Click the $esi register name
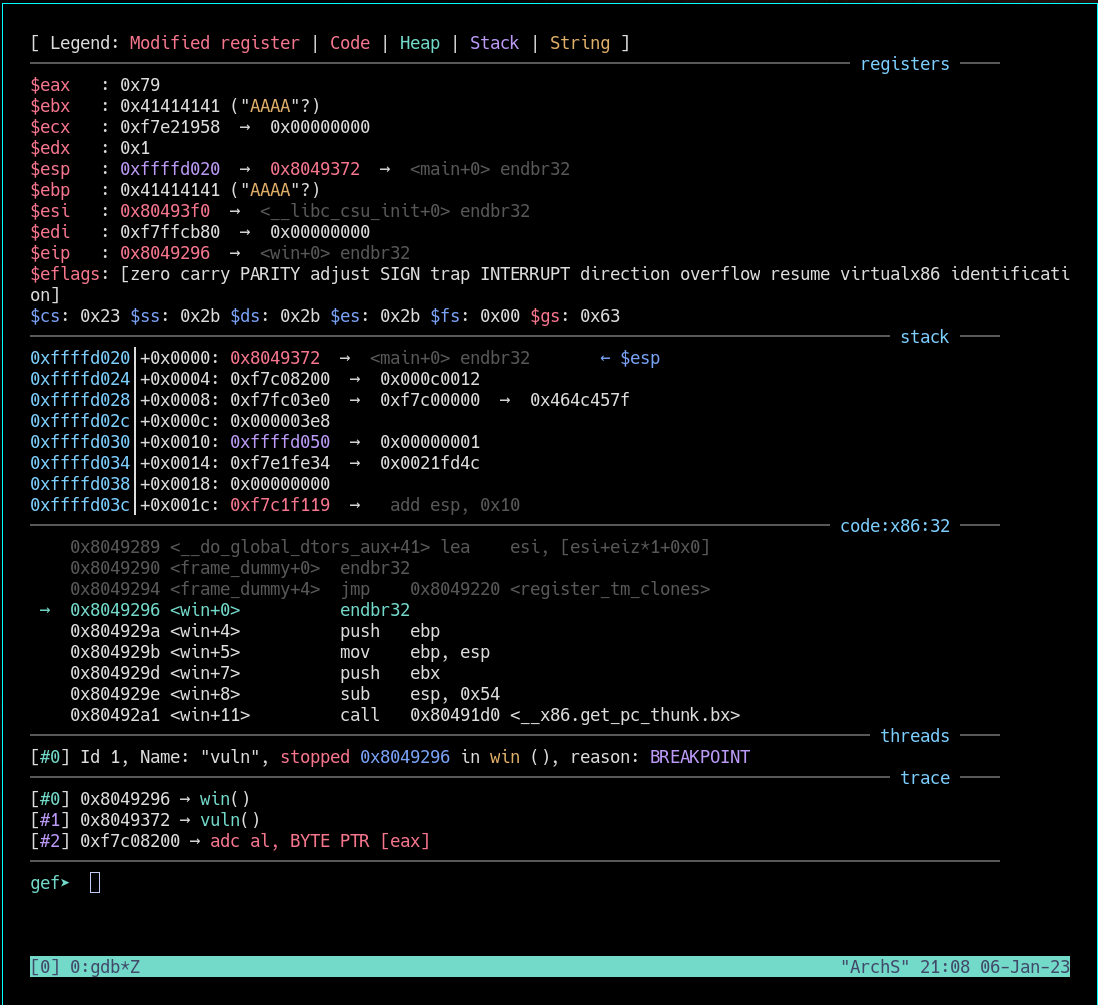This screenshot has height=1005, width=1098. (x=50, y=211)
